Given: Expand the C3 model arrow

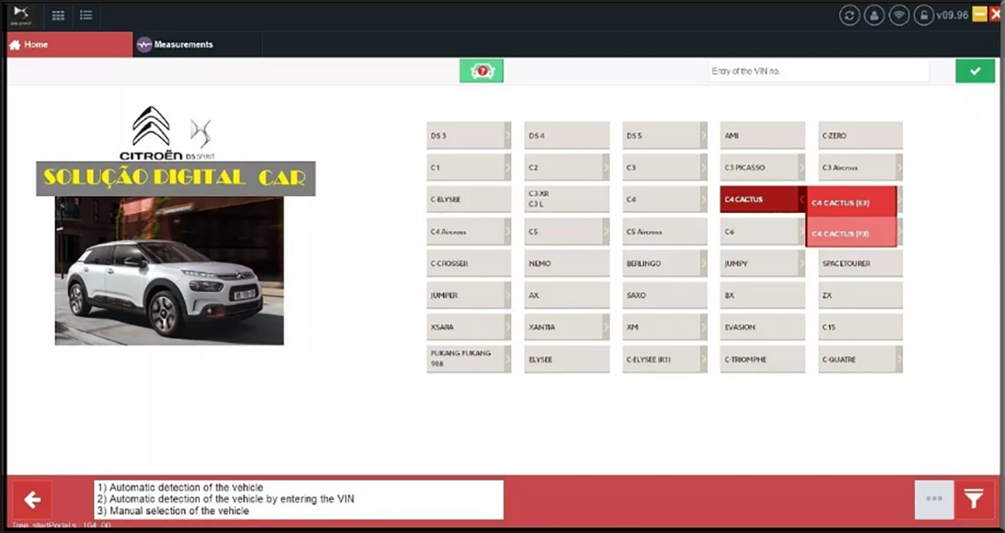Looking at the screenshot, I should tap(703, 168).
